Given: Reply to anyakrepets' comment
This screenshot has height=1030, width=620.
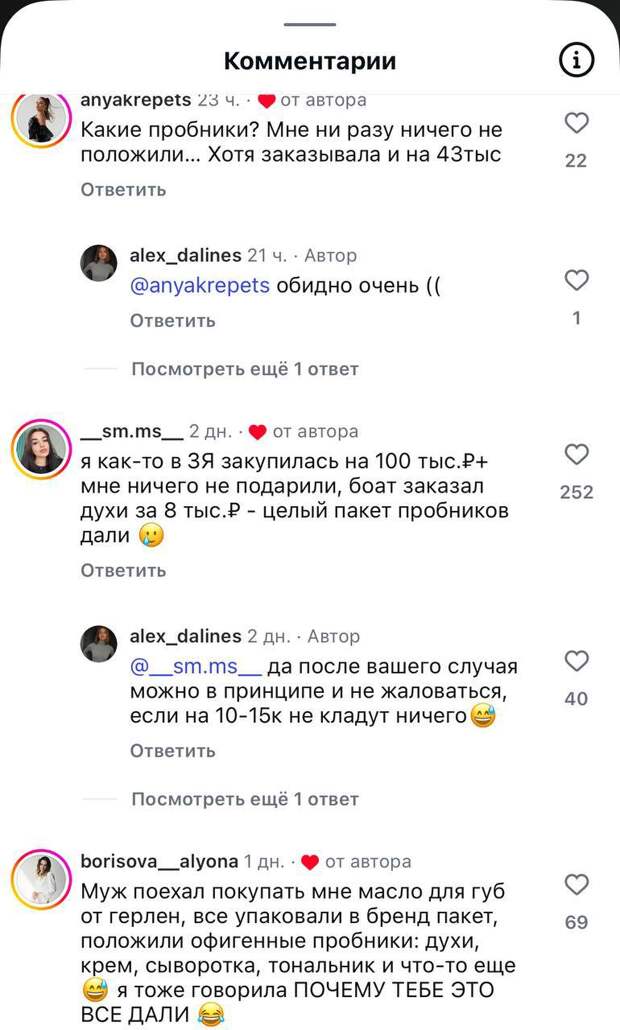Looking at the screenshot, I should 123,190.
